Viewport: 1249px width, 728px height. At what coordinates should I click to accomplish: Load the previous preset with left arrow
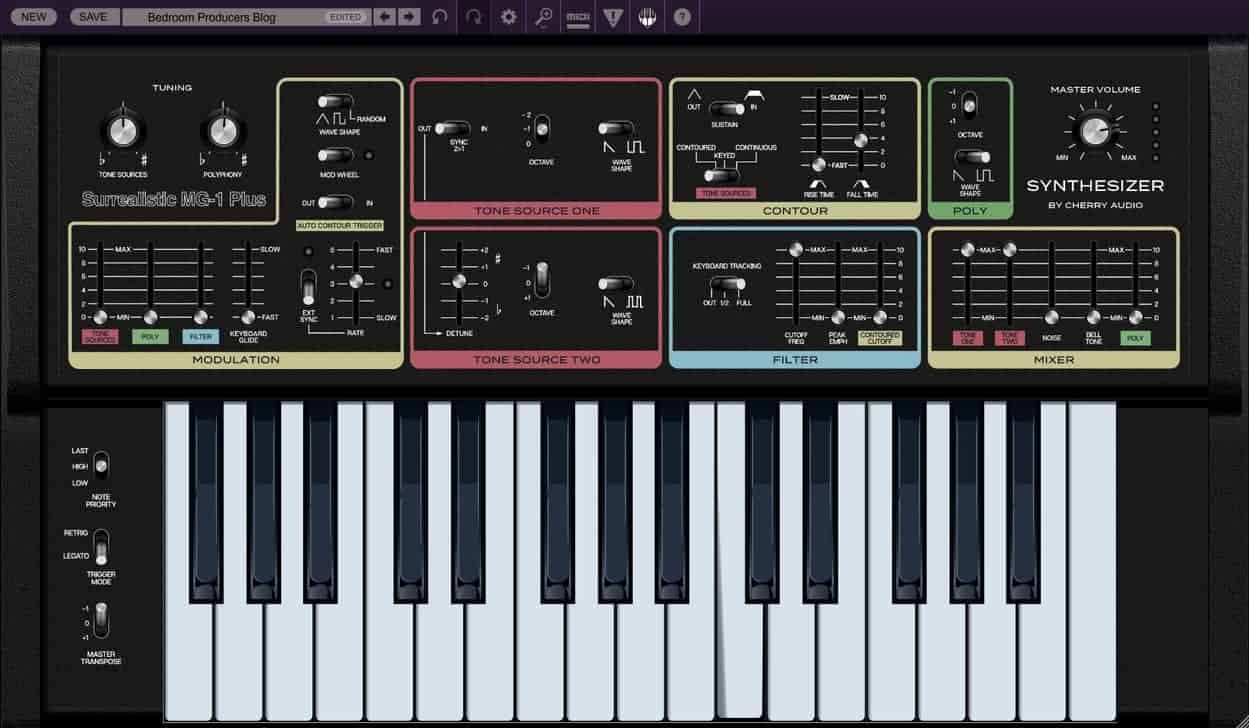[x=385, y=17]
